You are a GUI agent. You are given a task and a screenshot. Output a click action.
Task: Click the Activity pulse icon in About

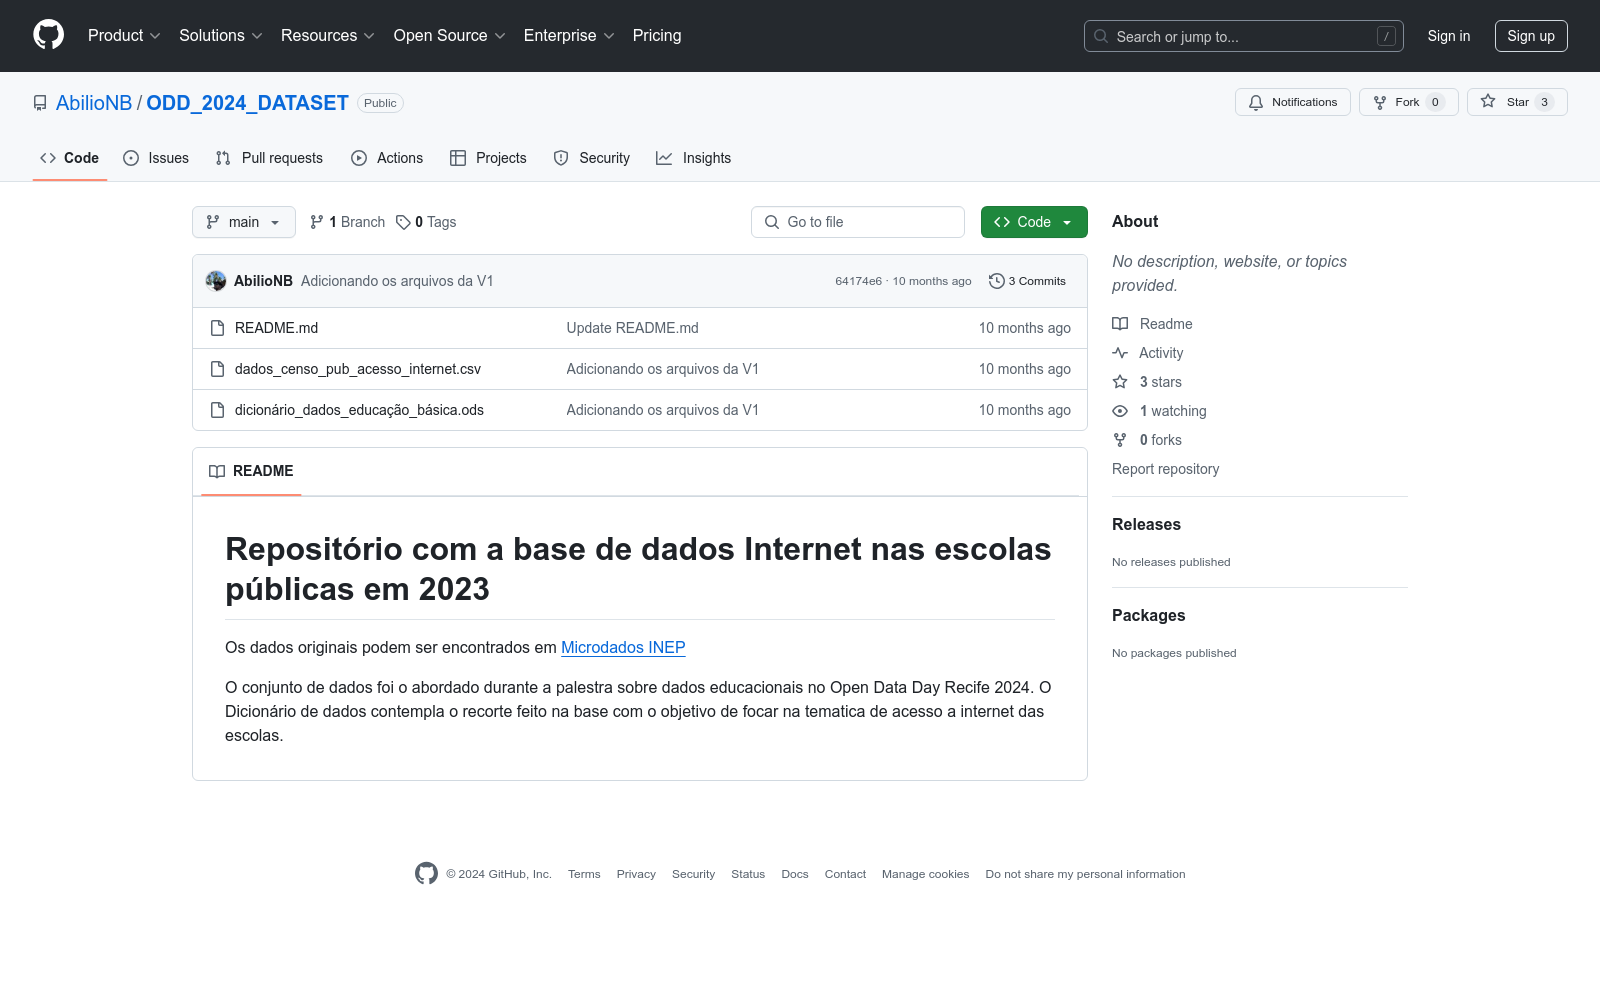coord(1120,353)
